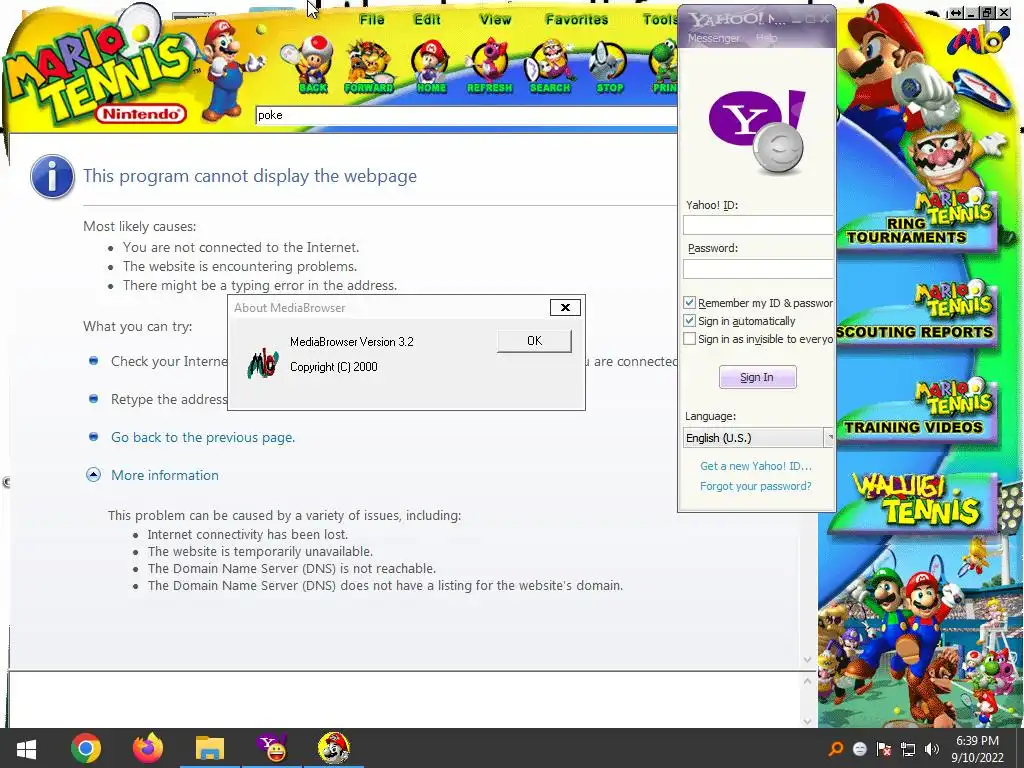Click the Sign In button
This screenshot has height=768, width=1024.
(757, 377)
